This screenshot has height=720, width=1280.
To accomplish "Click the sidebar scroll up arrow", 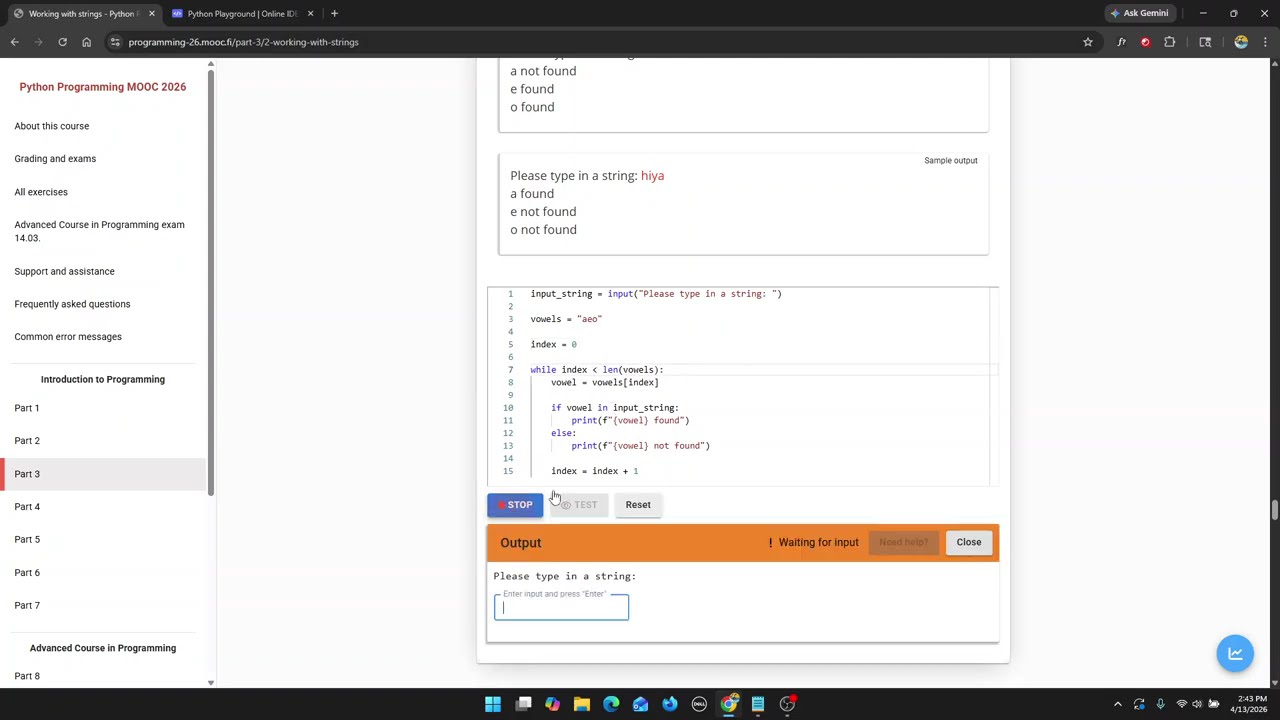I will (210, 65).
